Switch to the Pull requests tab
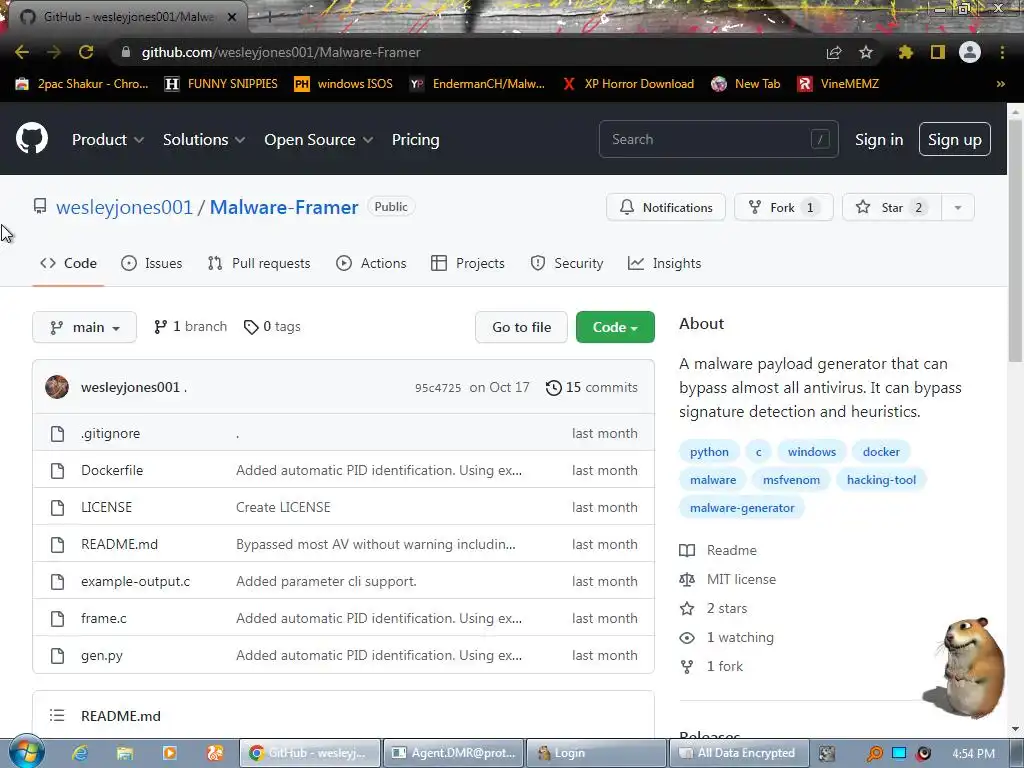Viewport: 1024px width, 768px height. [x=259, y=263]
